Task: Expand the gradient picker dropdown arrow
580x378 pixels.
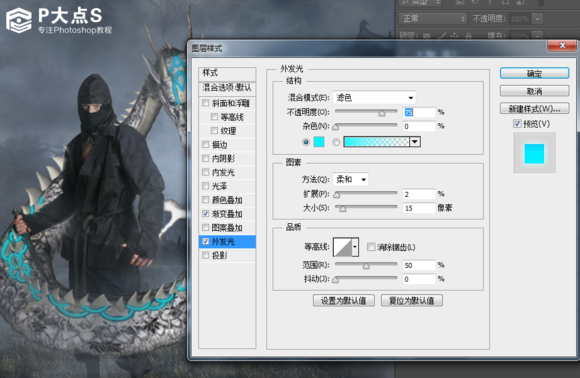Action: pos(415,142)
